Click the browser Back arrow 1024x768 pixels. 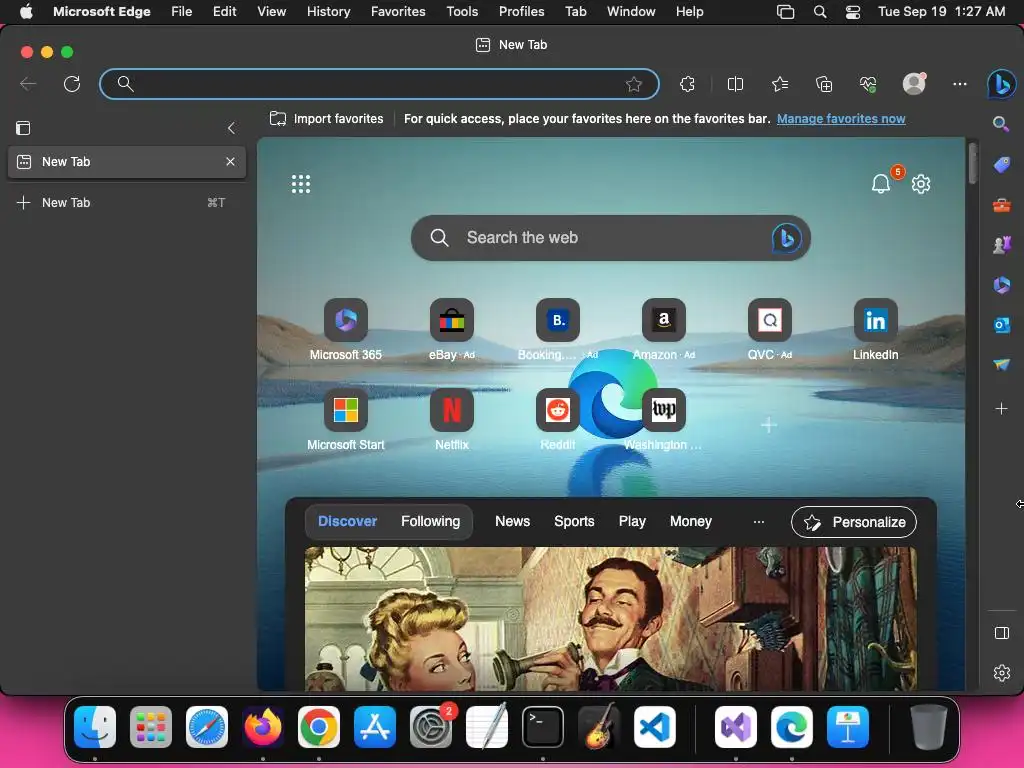(x=28, y=84)
